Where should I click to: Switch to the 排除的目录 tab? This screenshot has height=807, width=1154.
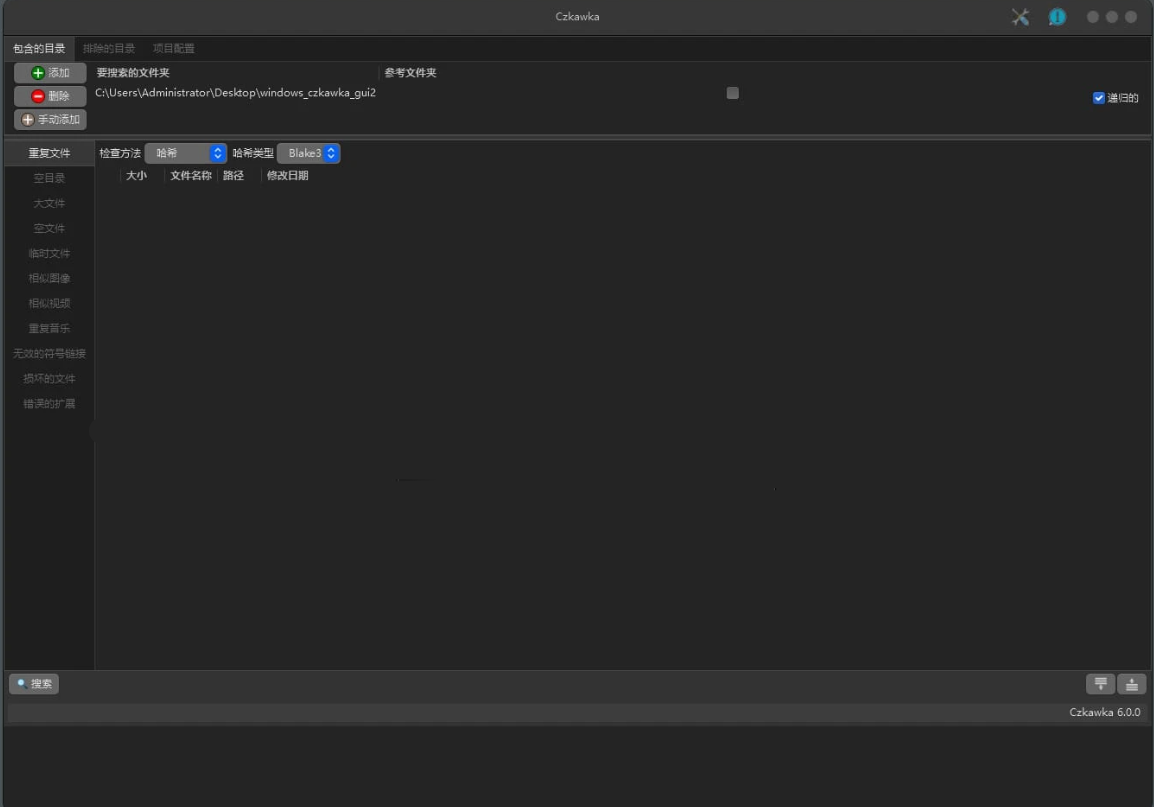pos(110,47)
